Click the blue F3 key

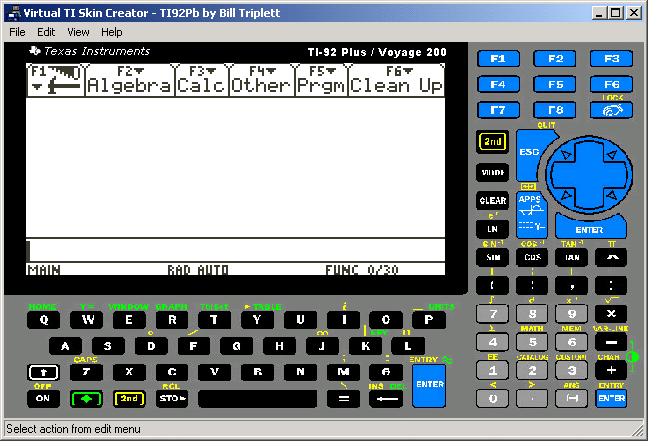click(611, 59)
